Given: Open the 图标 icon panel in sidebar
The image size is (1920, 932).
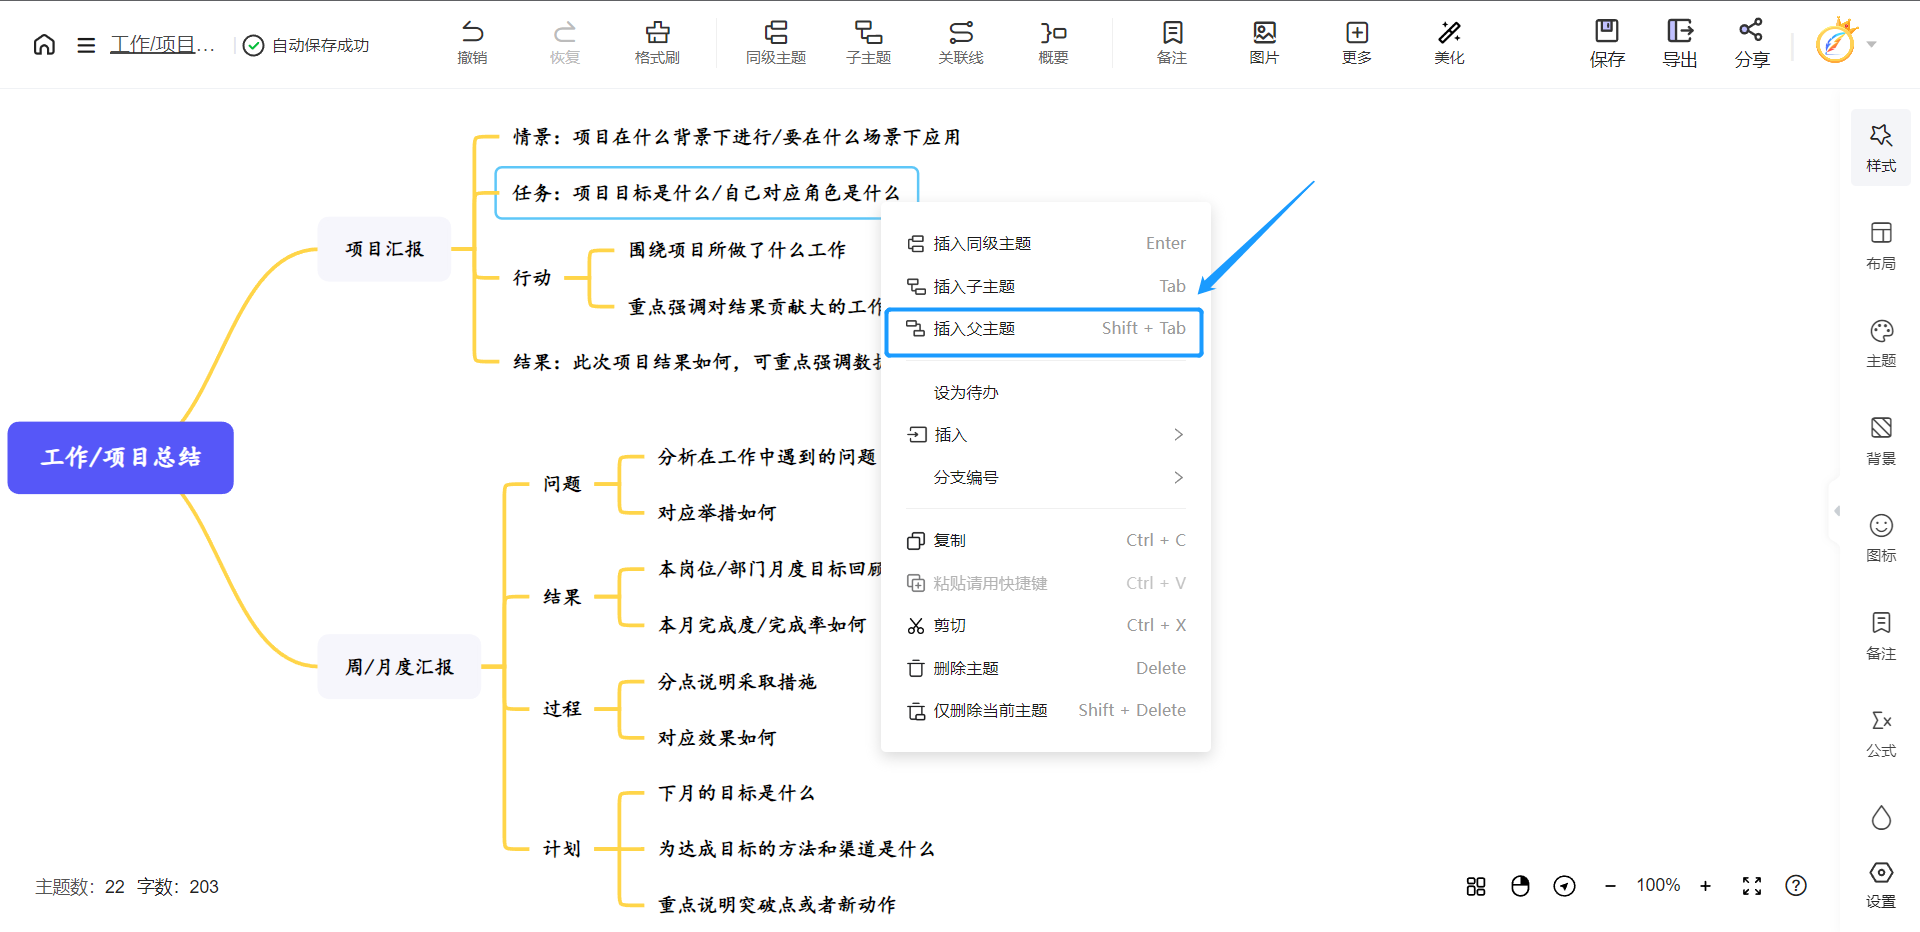Looking at the screenshot, I should coord(1881,537).
